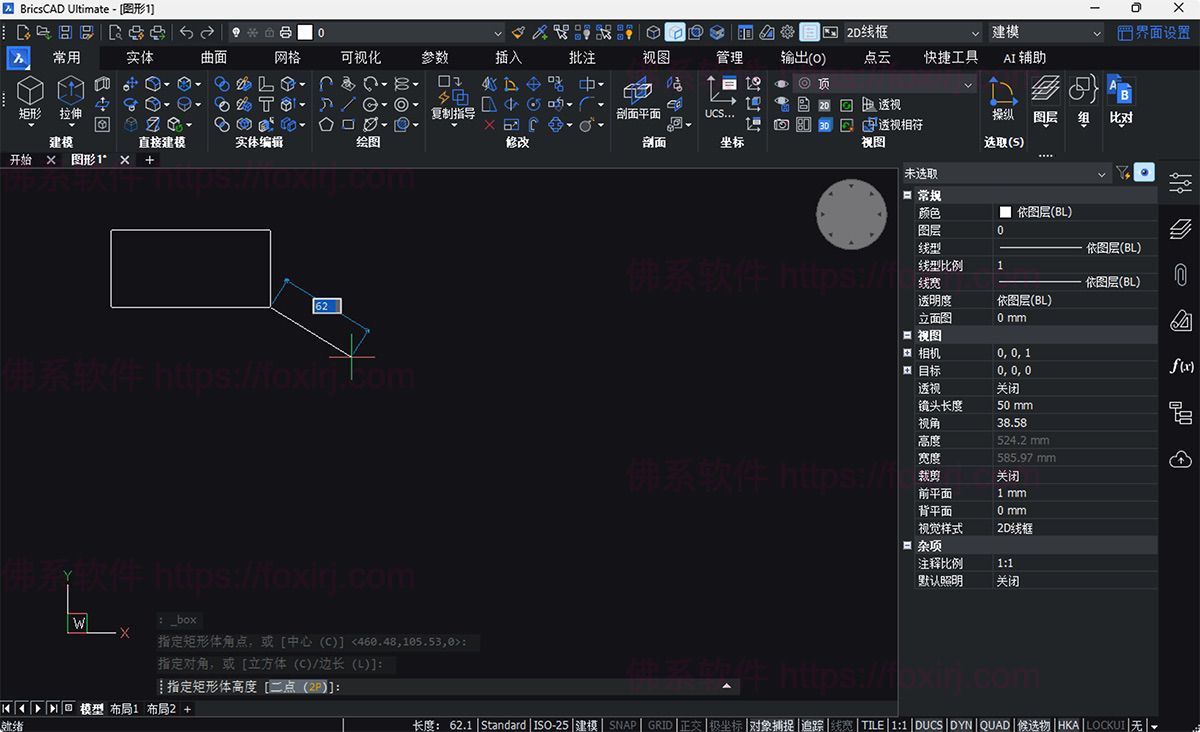The image size is (1200, 732).
Task: Collapse the 视图 section in properties panel
Action: pyautogui.click(x=906, y=335)
